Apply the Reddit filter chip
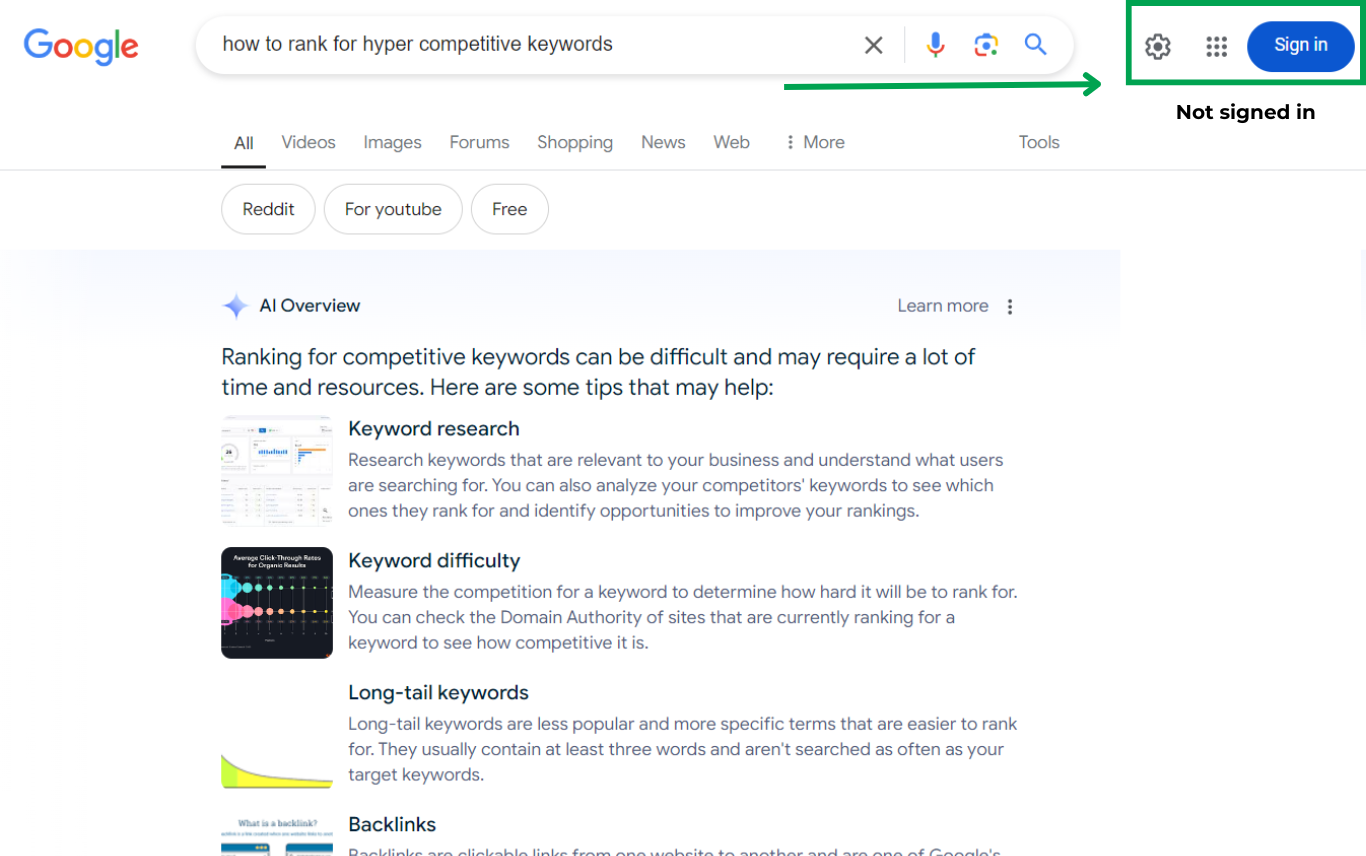 coord(268,209)
